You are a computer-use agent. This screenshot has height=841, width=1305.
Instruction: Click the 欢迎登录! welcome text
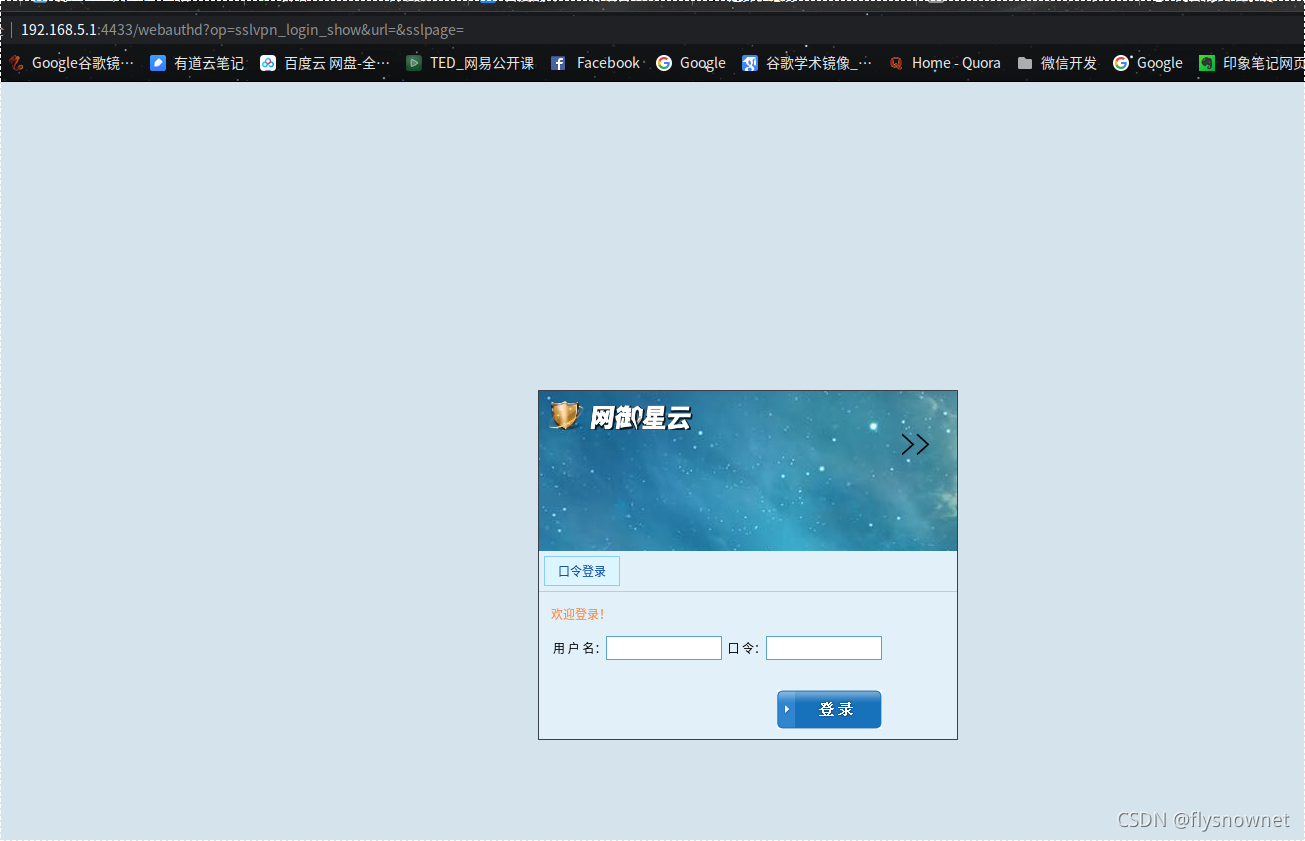pyautogui.click(x=577, y=614)
